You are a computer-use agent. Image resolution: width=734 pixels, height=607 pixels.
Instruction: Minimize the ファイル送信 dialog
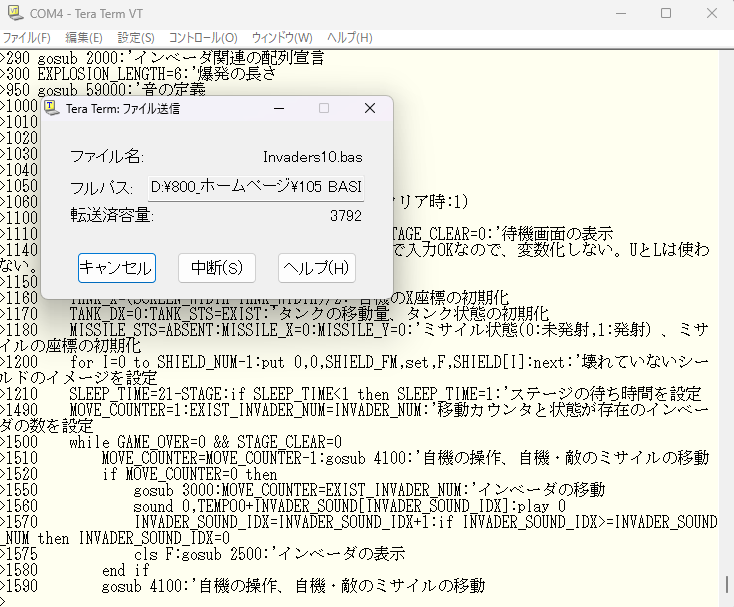(x=277, y=108)
